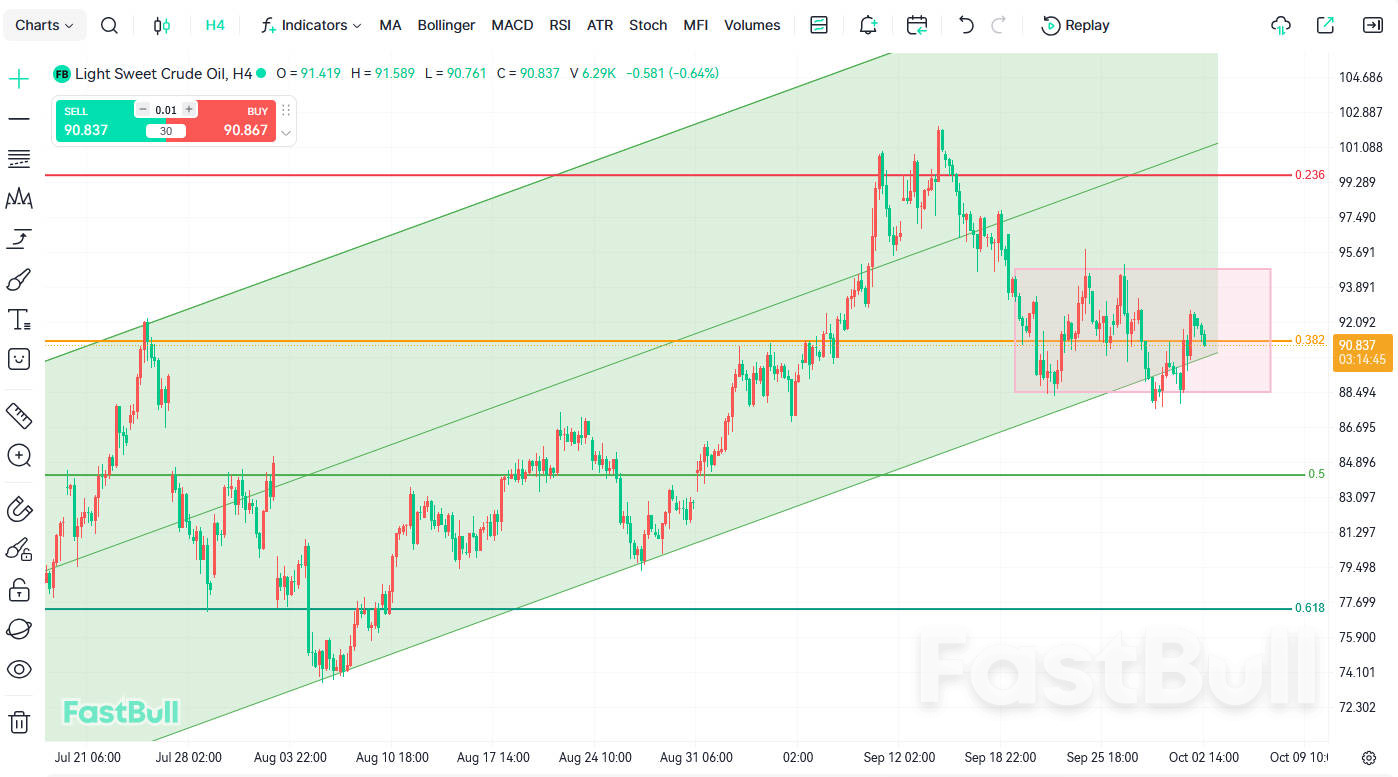
Task: Open the share chart popout button
Action: (1325, 25)
